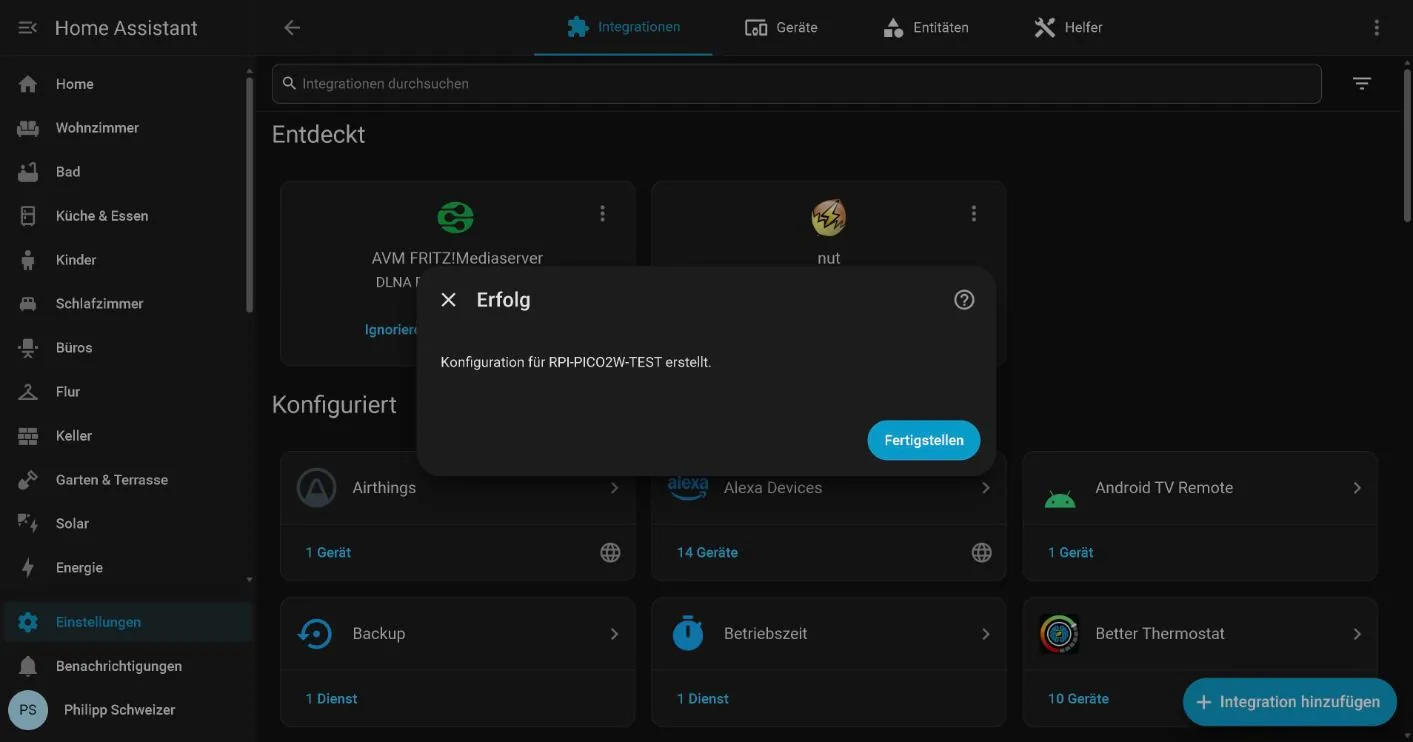Click the Bad bathtub icon
Viewport: 1413px width, 742px height.
point(28,172)
